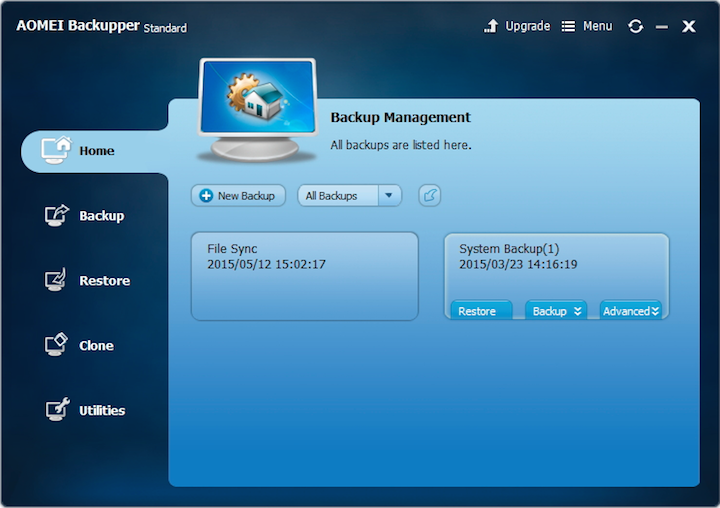Screen dimensions: 720x508
Task: Click the Restore sidebar icon
Action: [56, 280]
